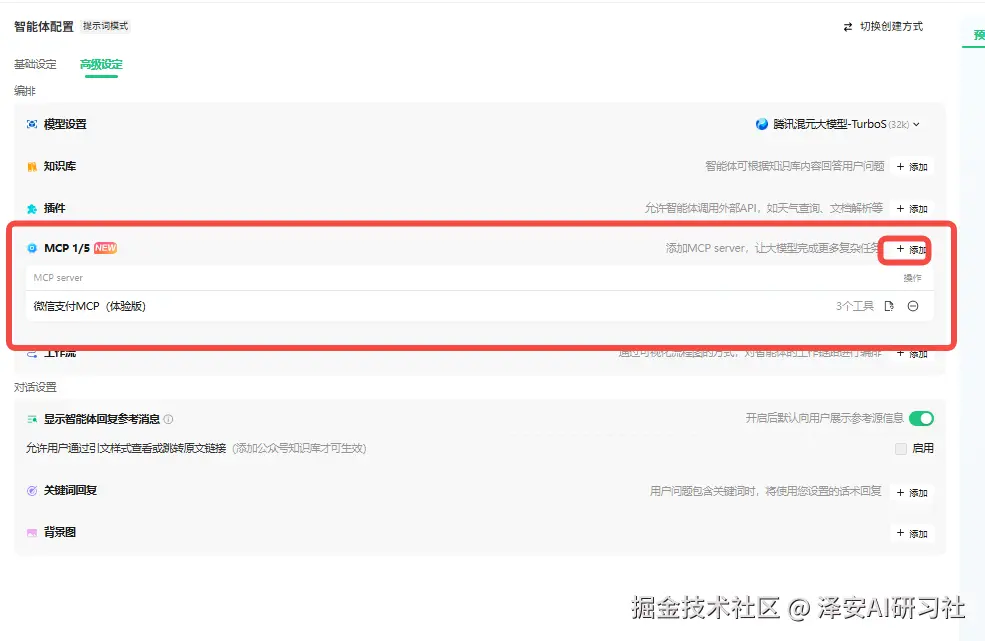Remove 微信支付MCP with minus icon
The image size is (985, 641).
pyautogui.click(x=913, y=306)
